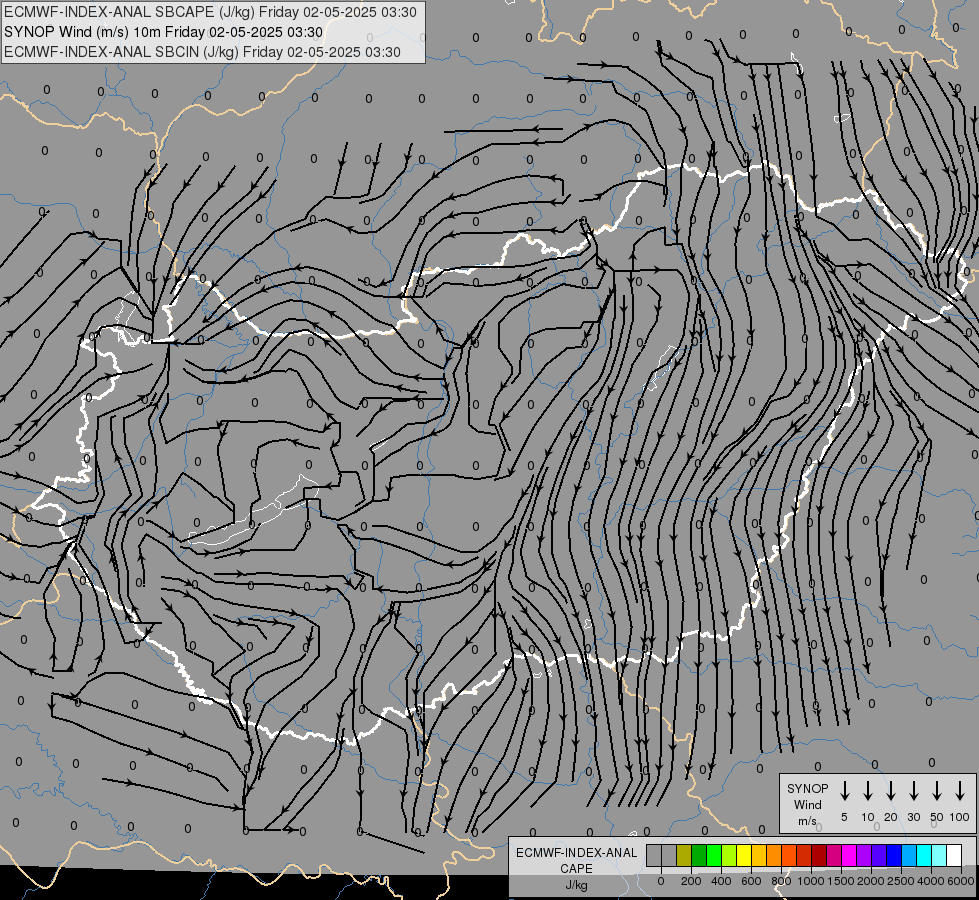Pick the pure yellow swatch left of 600
The height and width of the screenshot is (900, 979).
744,855
